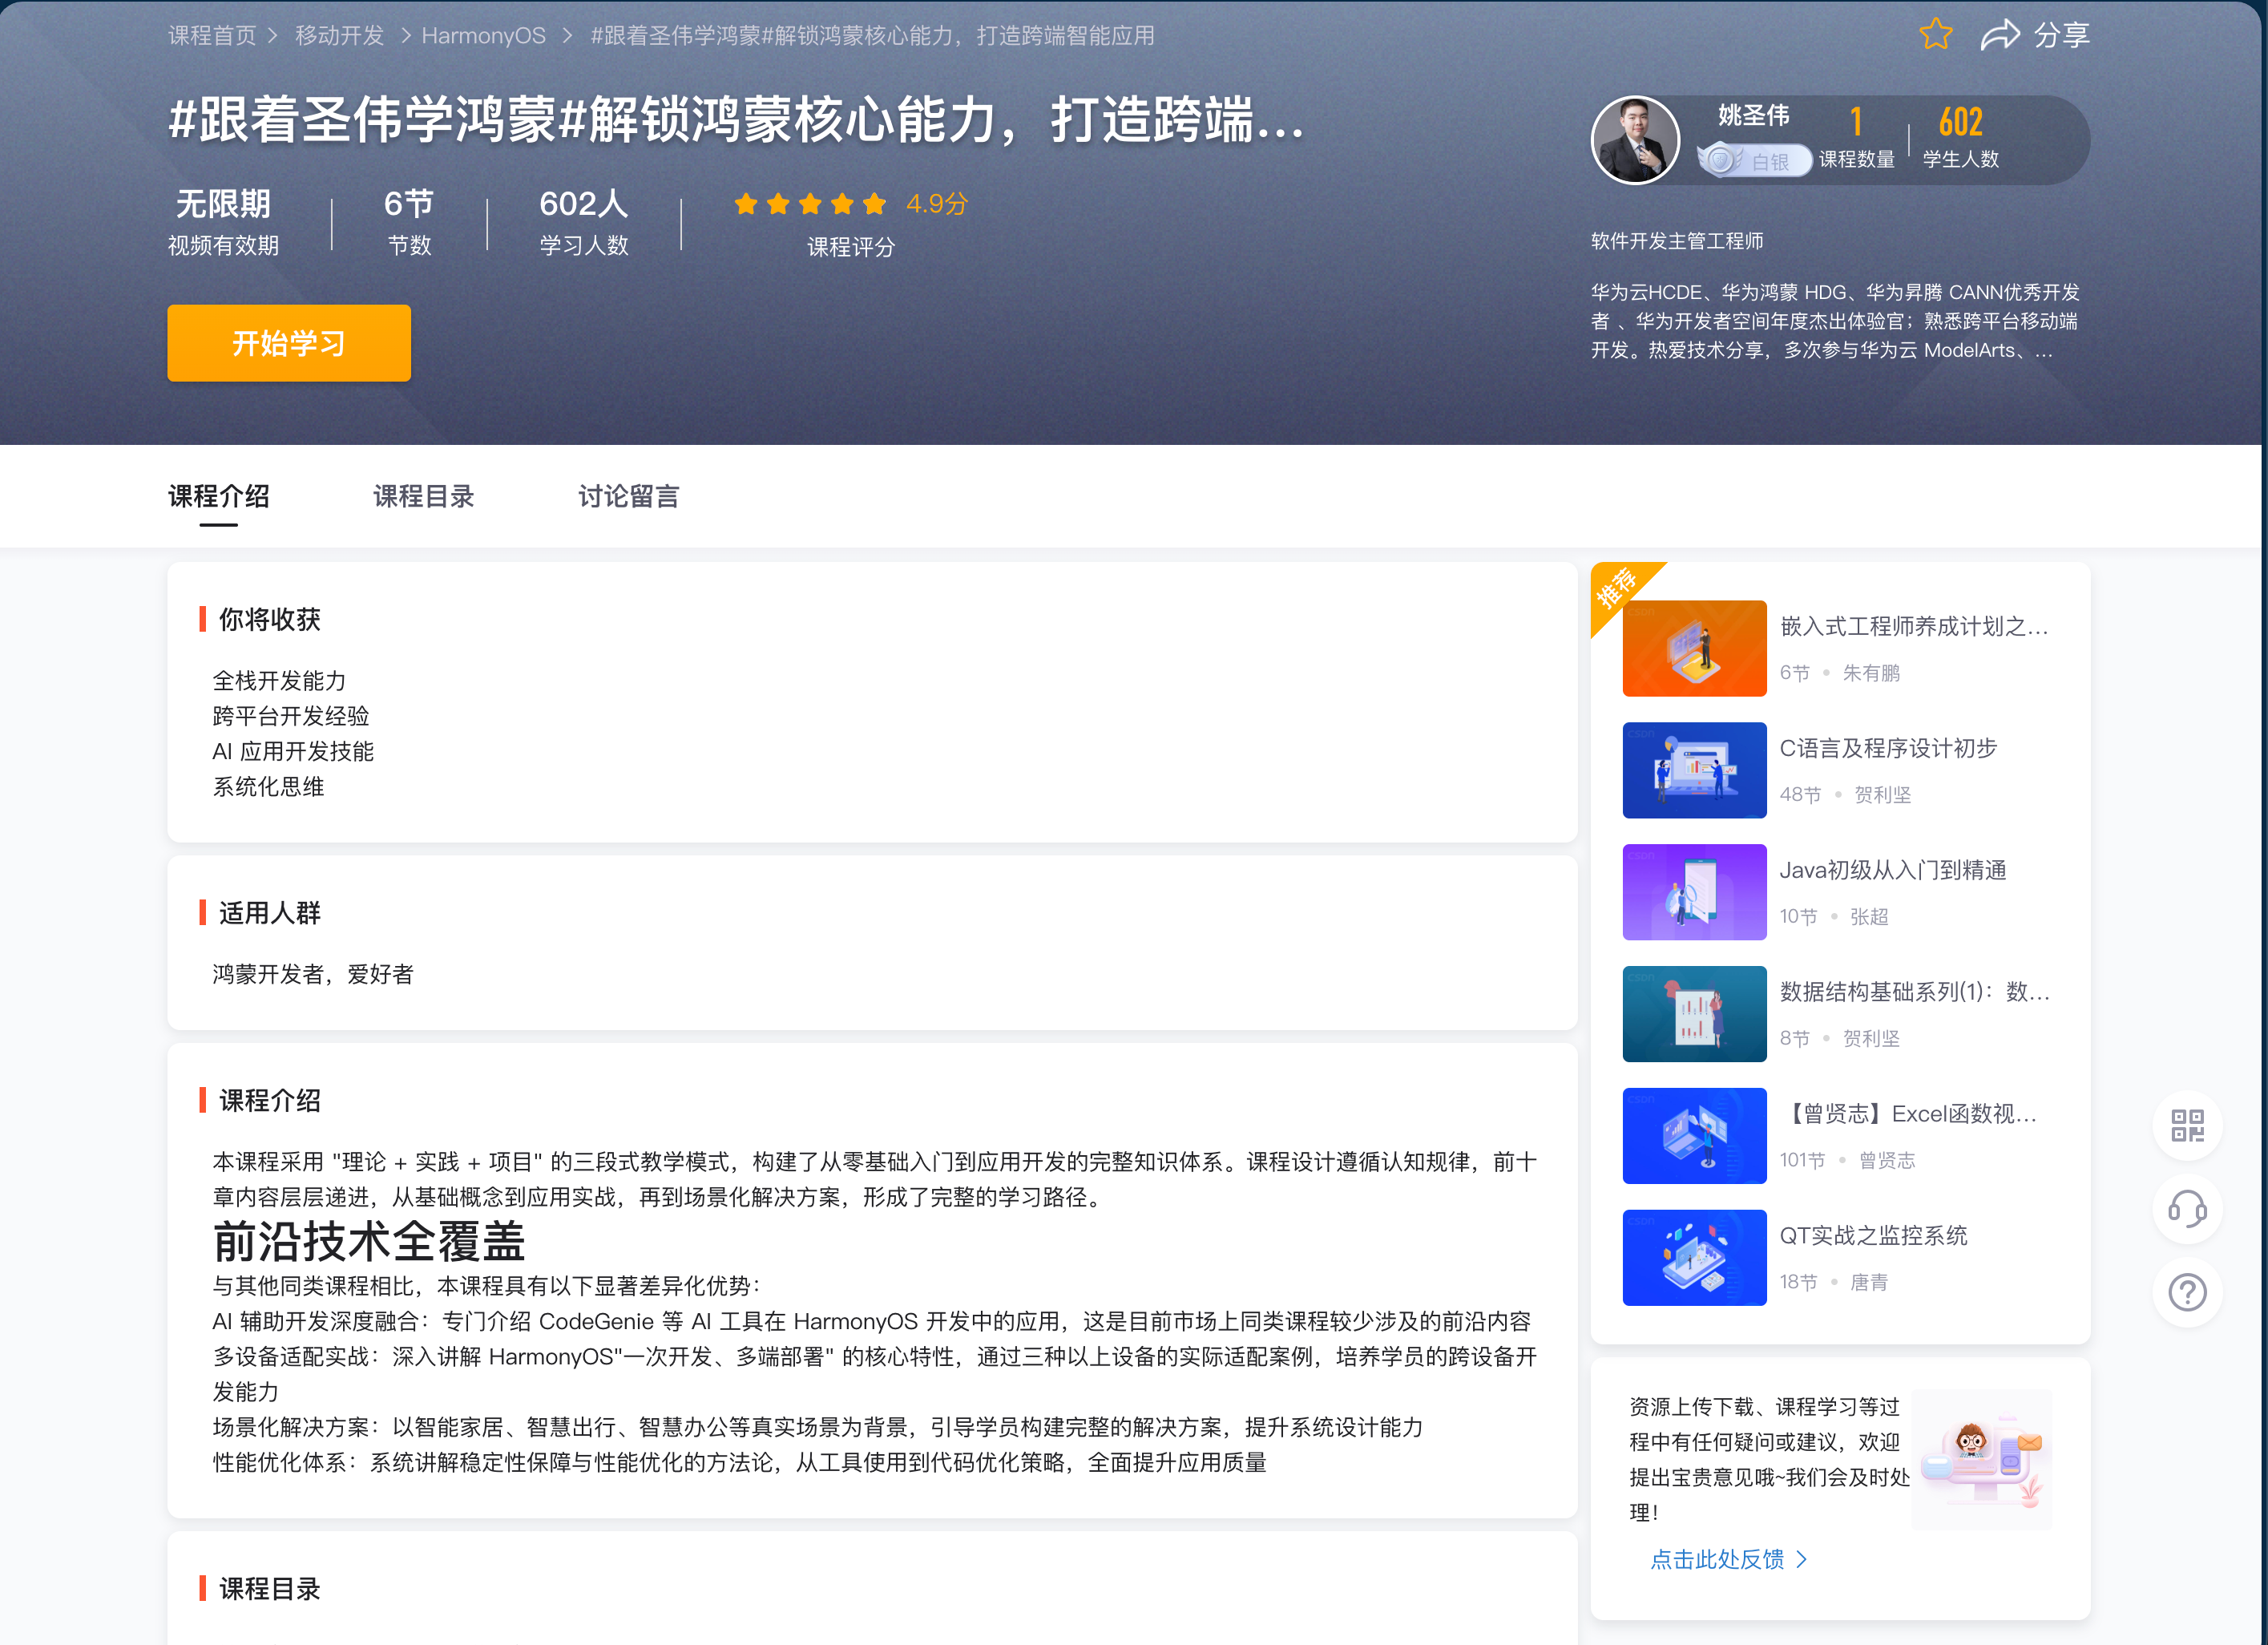Open the question mark help icon
The width and height of the screenshot is (2268, 1645).
tap(2186, 1292)
